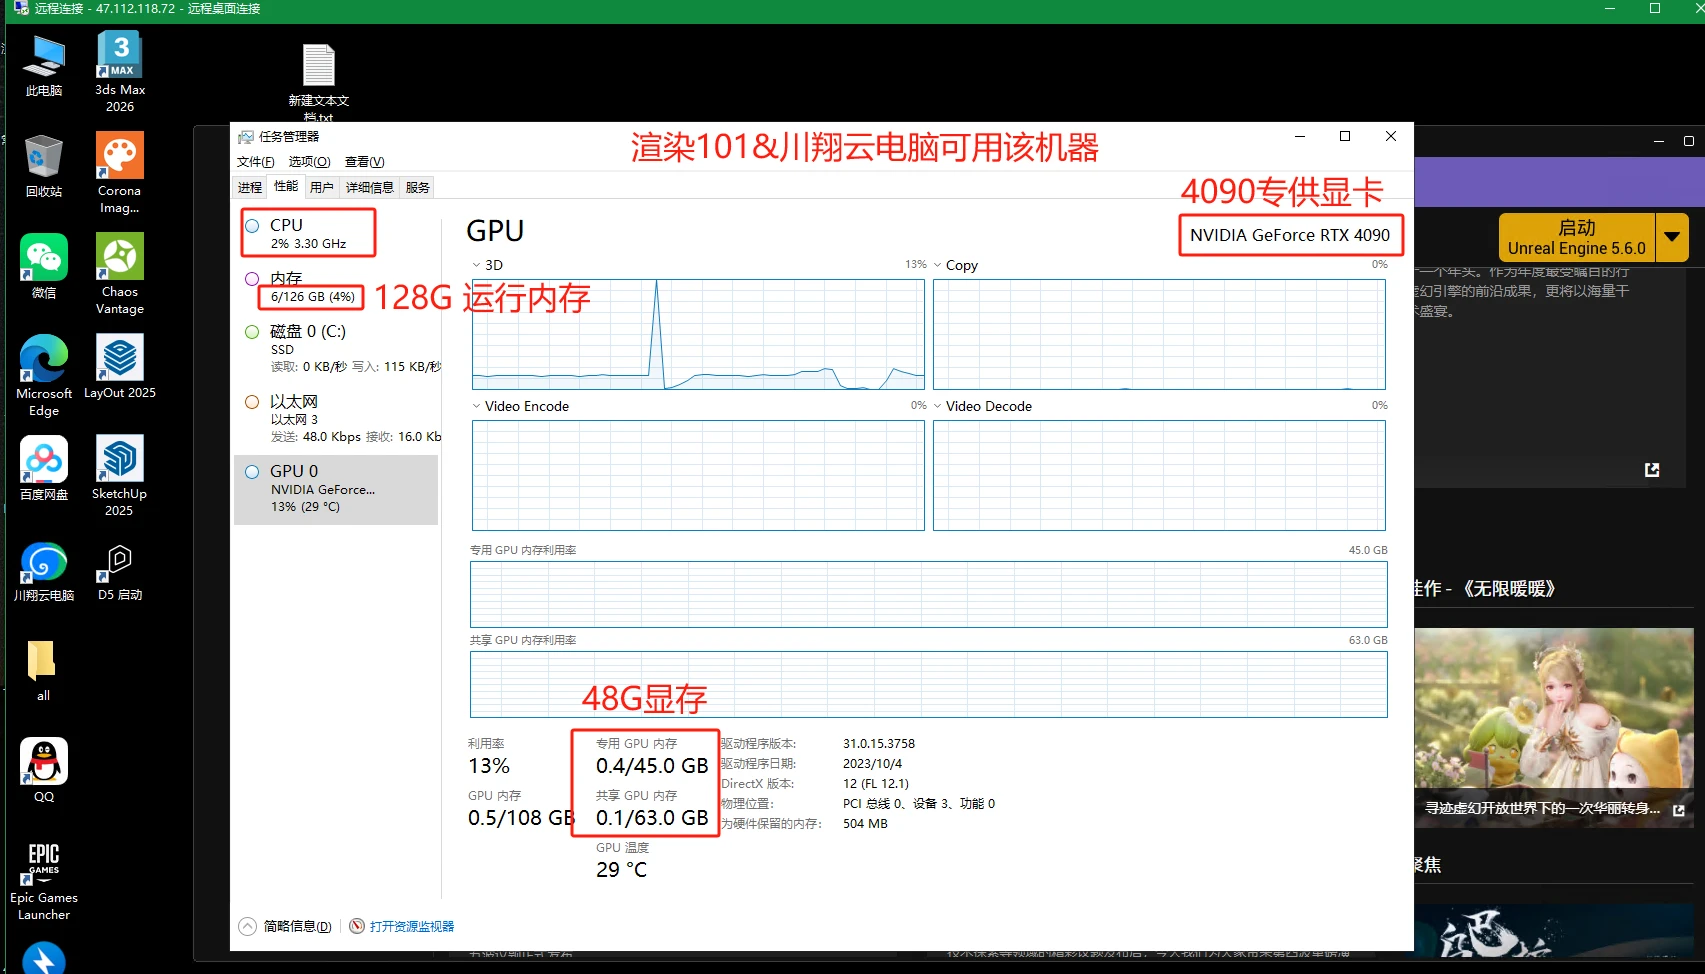Screen dimensions: 1705x974
Task: Switch to the 进程 tab
Action: coord(250,187)
